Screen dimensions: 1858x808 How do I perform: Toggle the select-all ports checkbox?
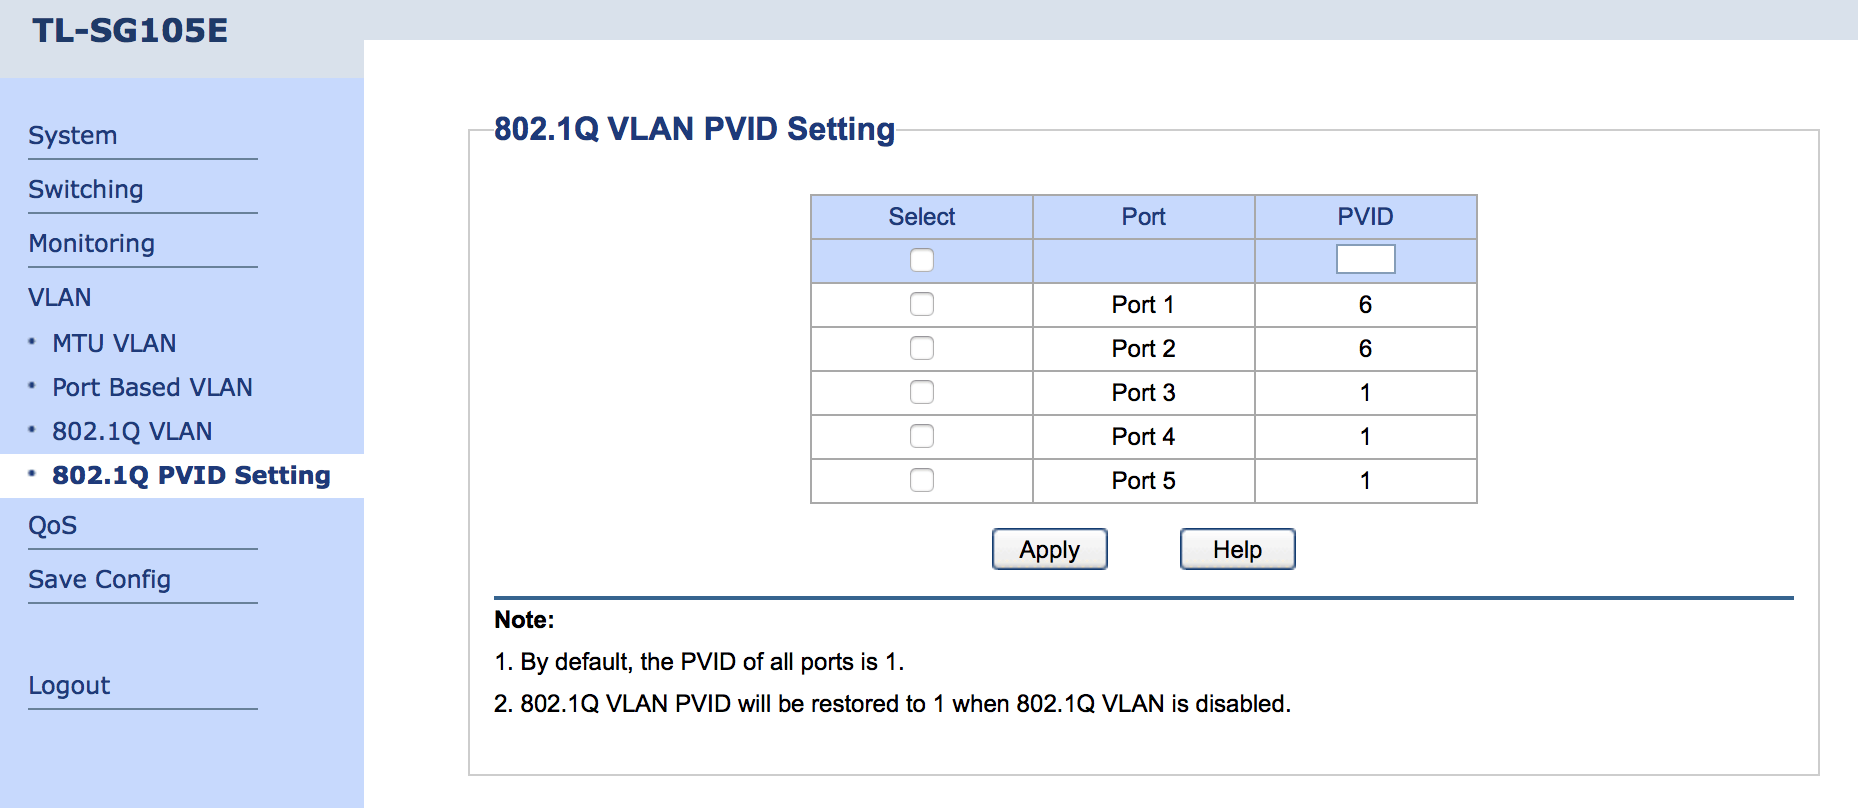click(x=921, y=260)
